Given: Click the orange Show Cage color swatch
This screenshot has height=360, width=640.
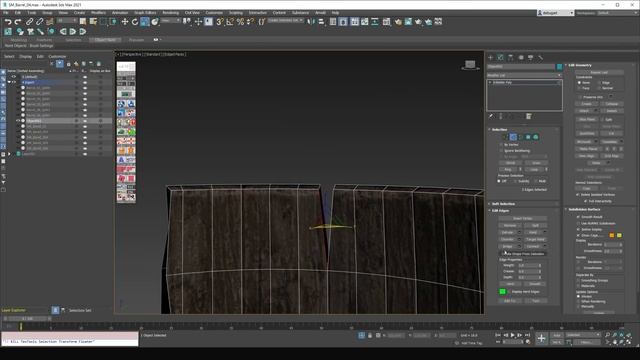Looking at the screenshot, I should pyautogui.click(x=611, y=236).
